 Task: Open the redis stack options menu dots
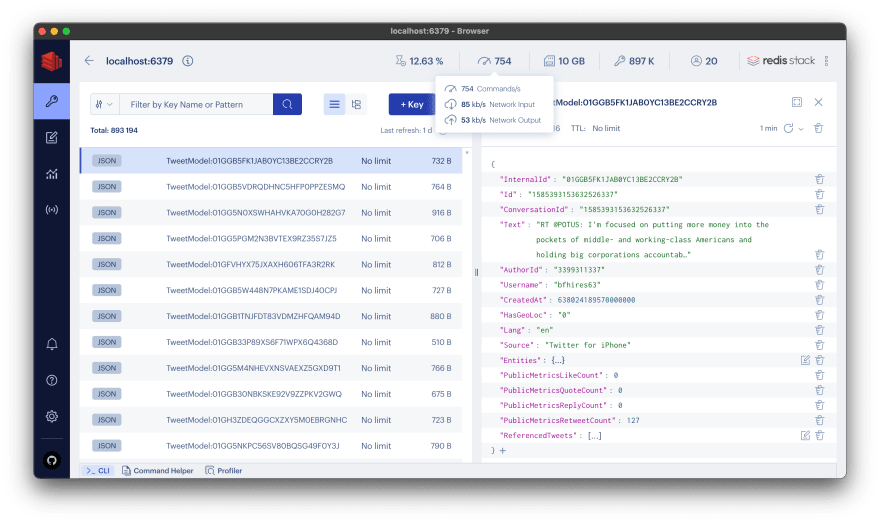pyautogui.click(x=826, y=61)
